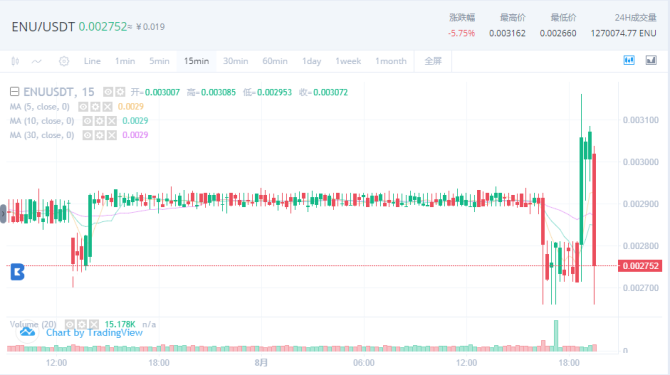Open chart settings gear in toolbar
This screenshot has width=670, height=375.
point(64,61)
